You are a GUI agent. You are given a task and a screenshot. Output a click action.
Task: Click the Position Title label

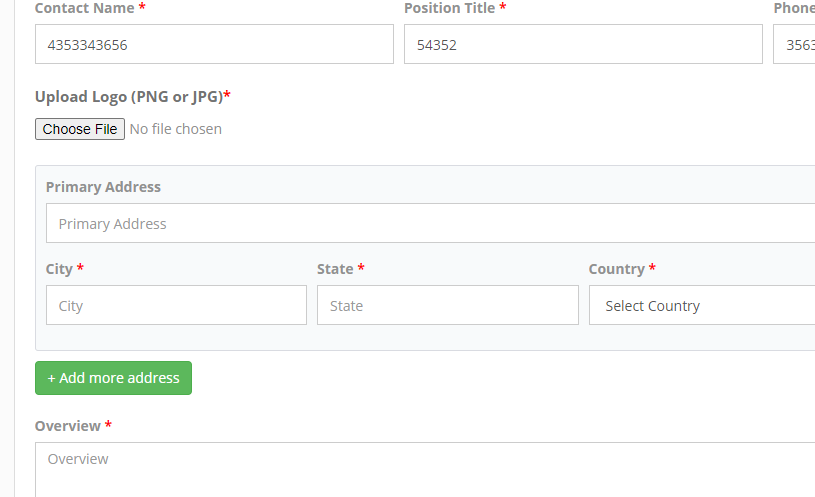(x=450, y=8)
